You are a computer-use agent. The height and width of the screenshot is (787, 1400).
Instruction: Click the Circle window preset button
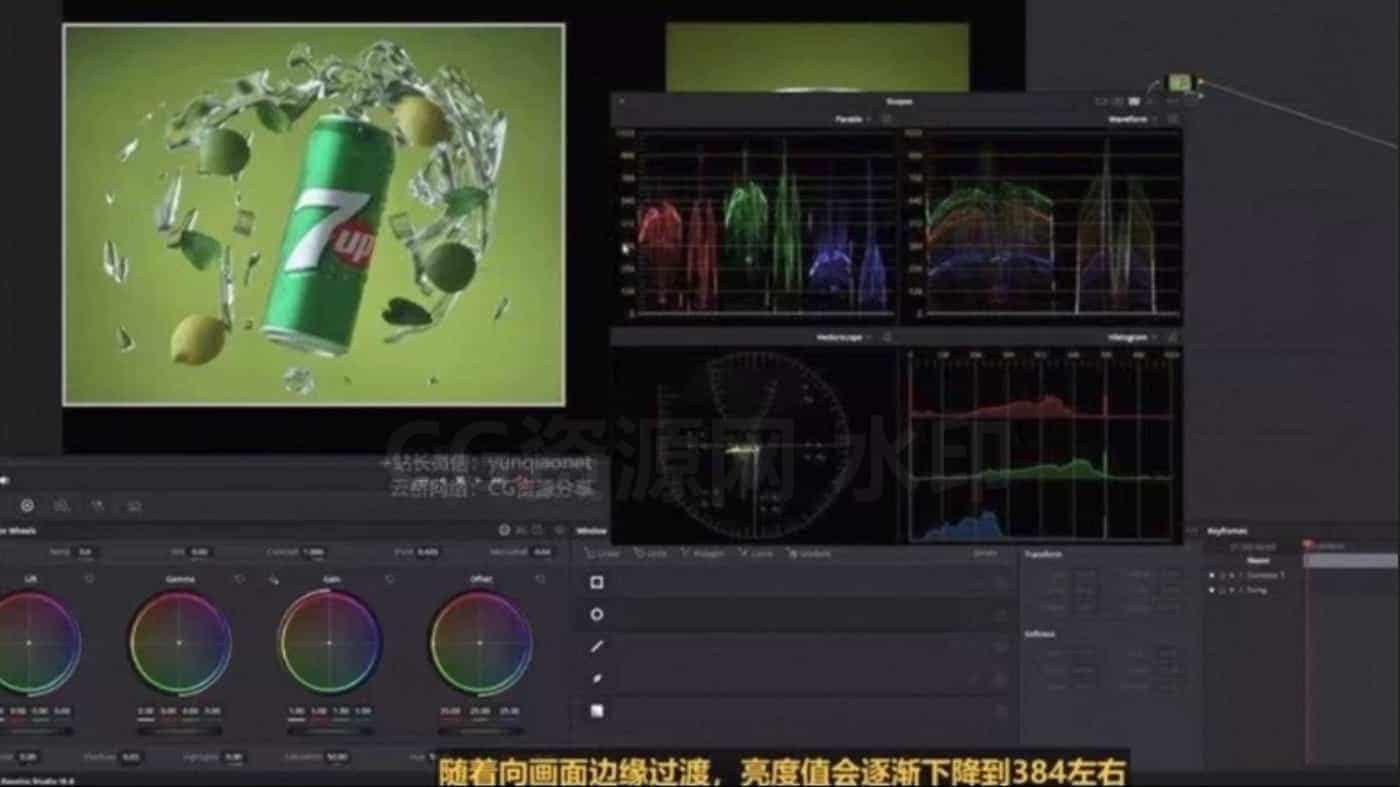click(x=651, y=553)
